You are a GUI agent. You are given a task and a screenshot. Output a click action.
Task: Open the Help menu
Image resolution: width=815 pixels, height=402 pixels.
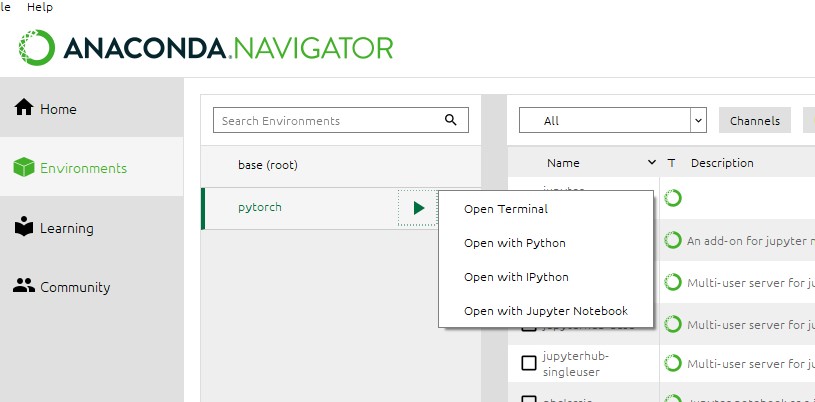pyautogui.click(x=40, y=7)
